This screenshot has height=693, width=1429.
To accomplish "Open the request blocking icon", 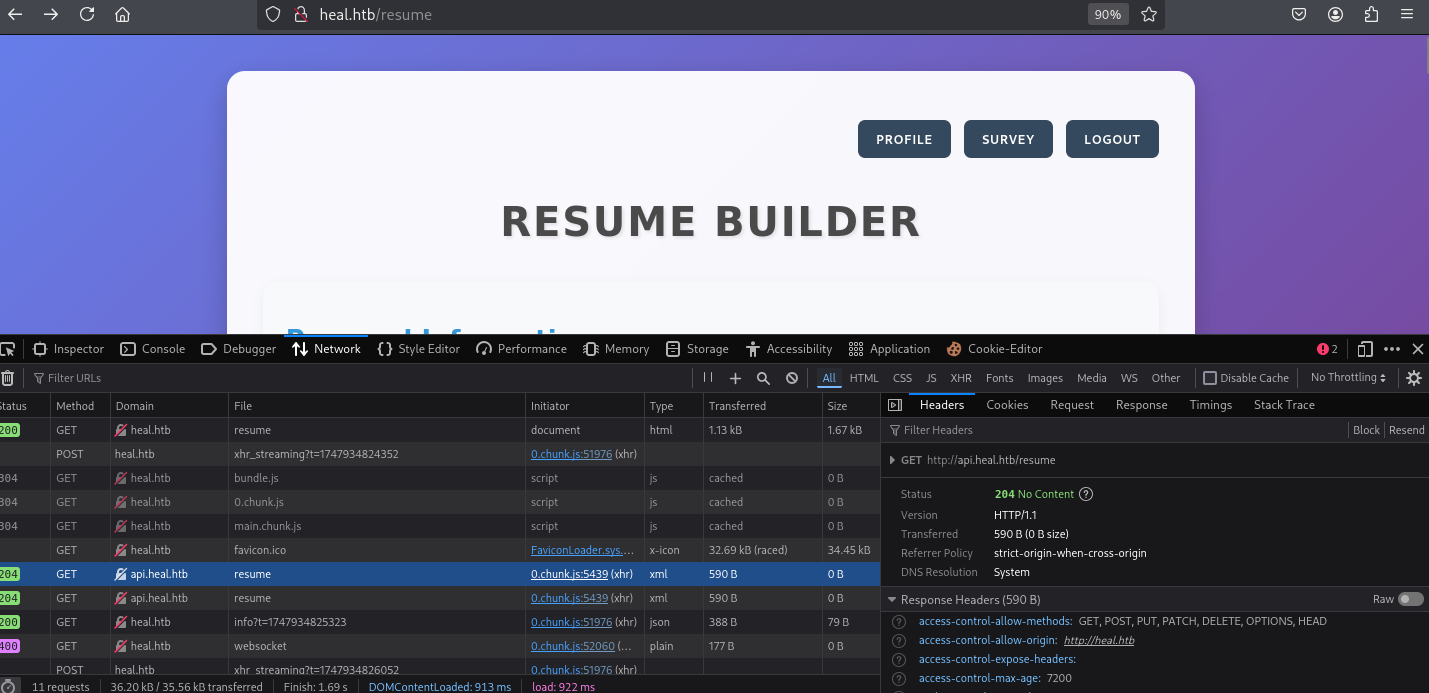I will (792, 378).
